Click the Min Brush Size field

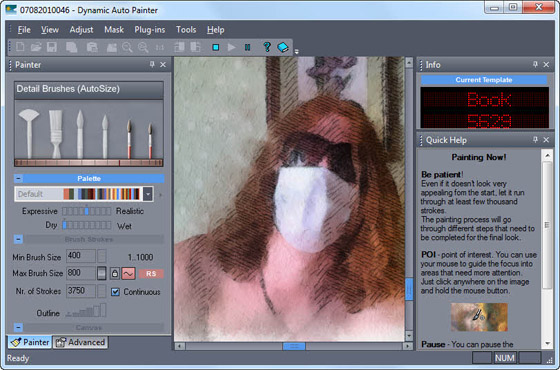click(81, 256)
